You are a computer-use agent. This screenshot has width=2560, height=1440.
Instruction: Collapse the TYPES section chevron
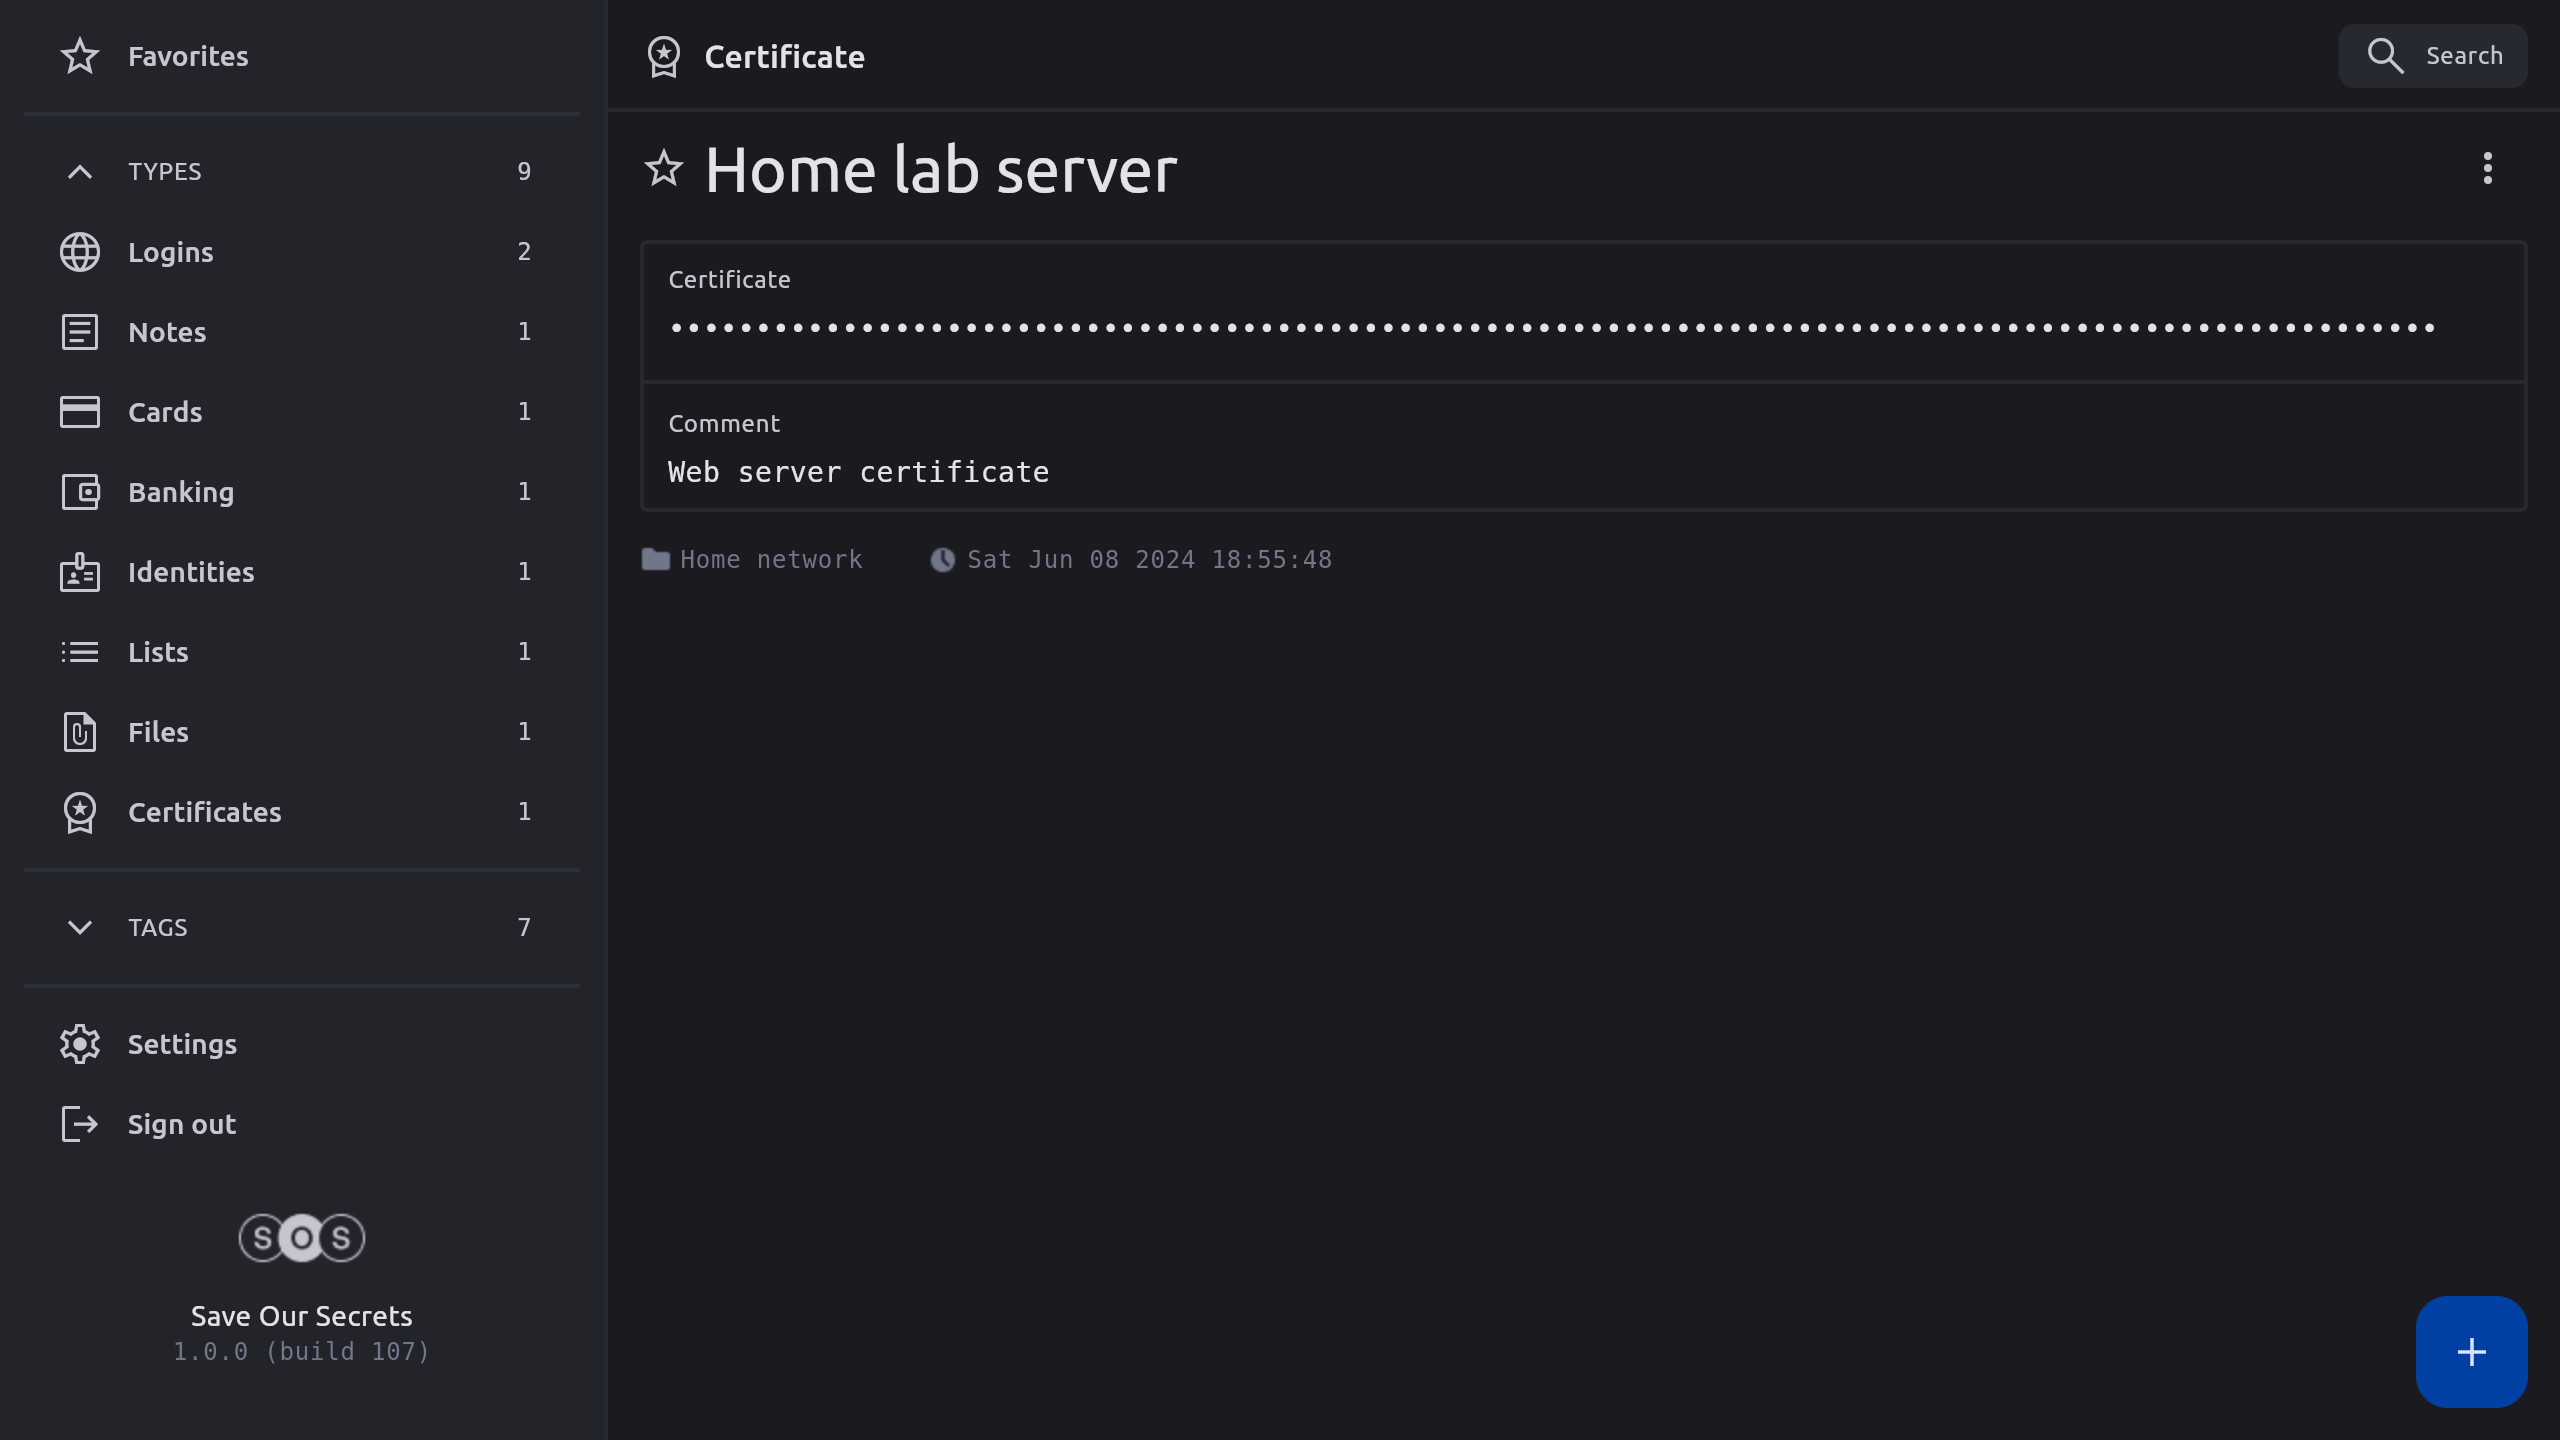click(x=80, y=172)
